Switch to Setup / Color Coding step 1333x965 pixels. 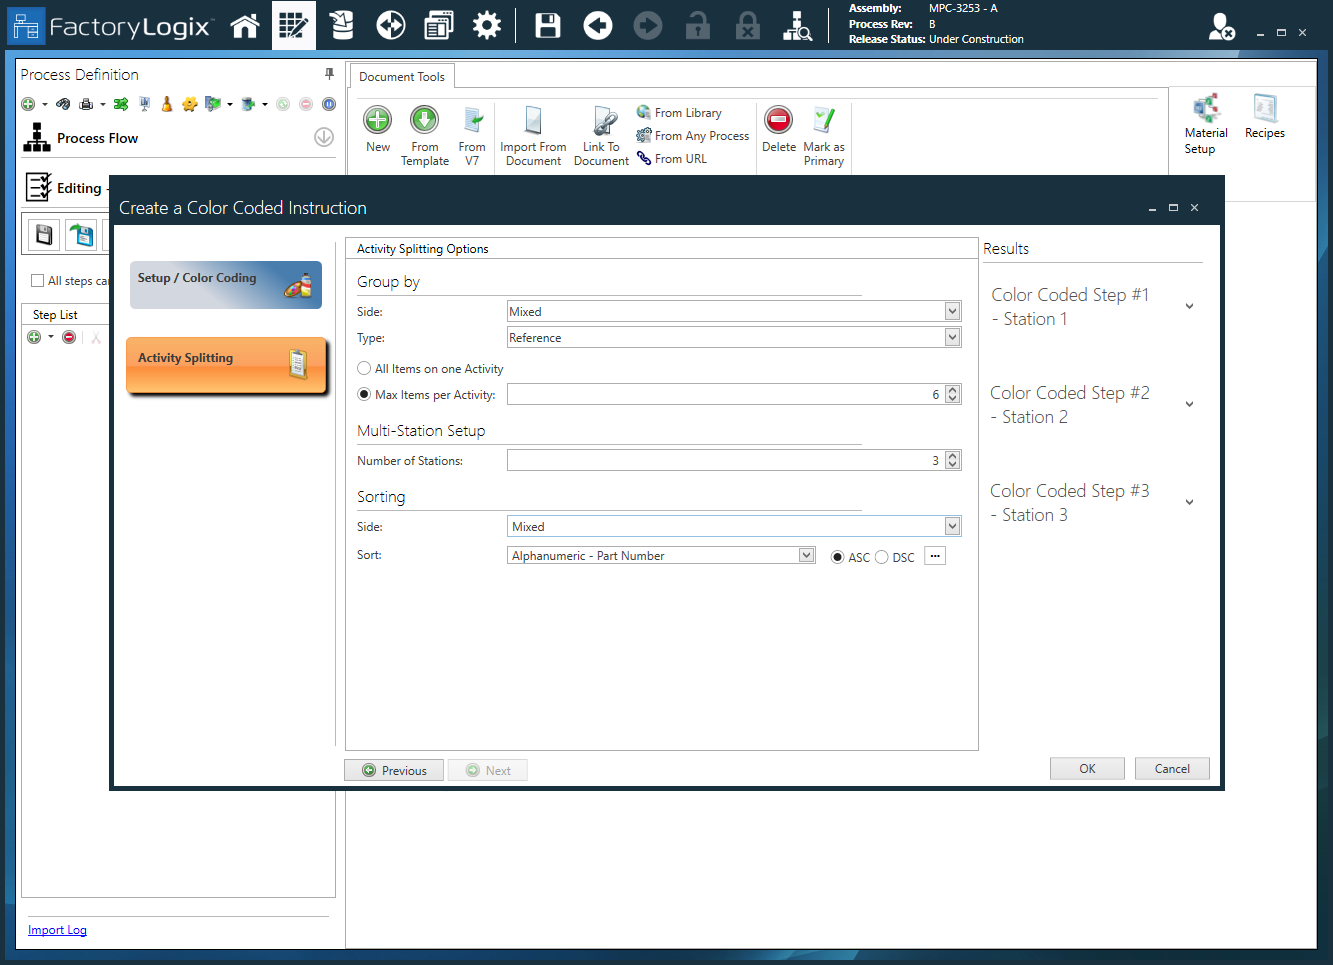click(x=226, y=285)
